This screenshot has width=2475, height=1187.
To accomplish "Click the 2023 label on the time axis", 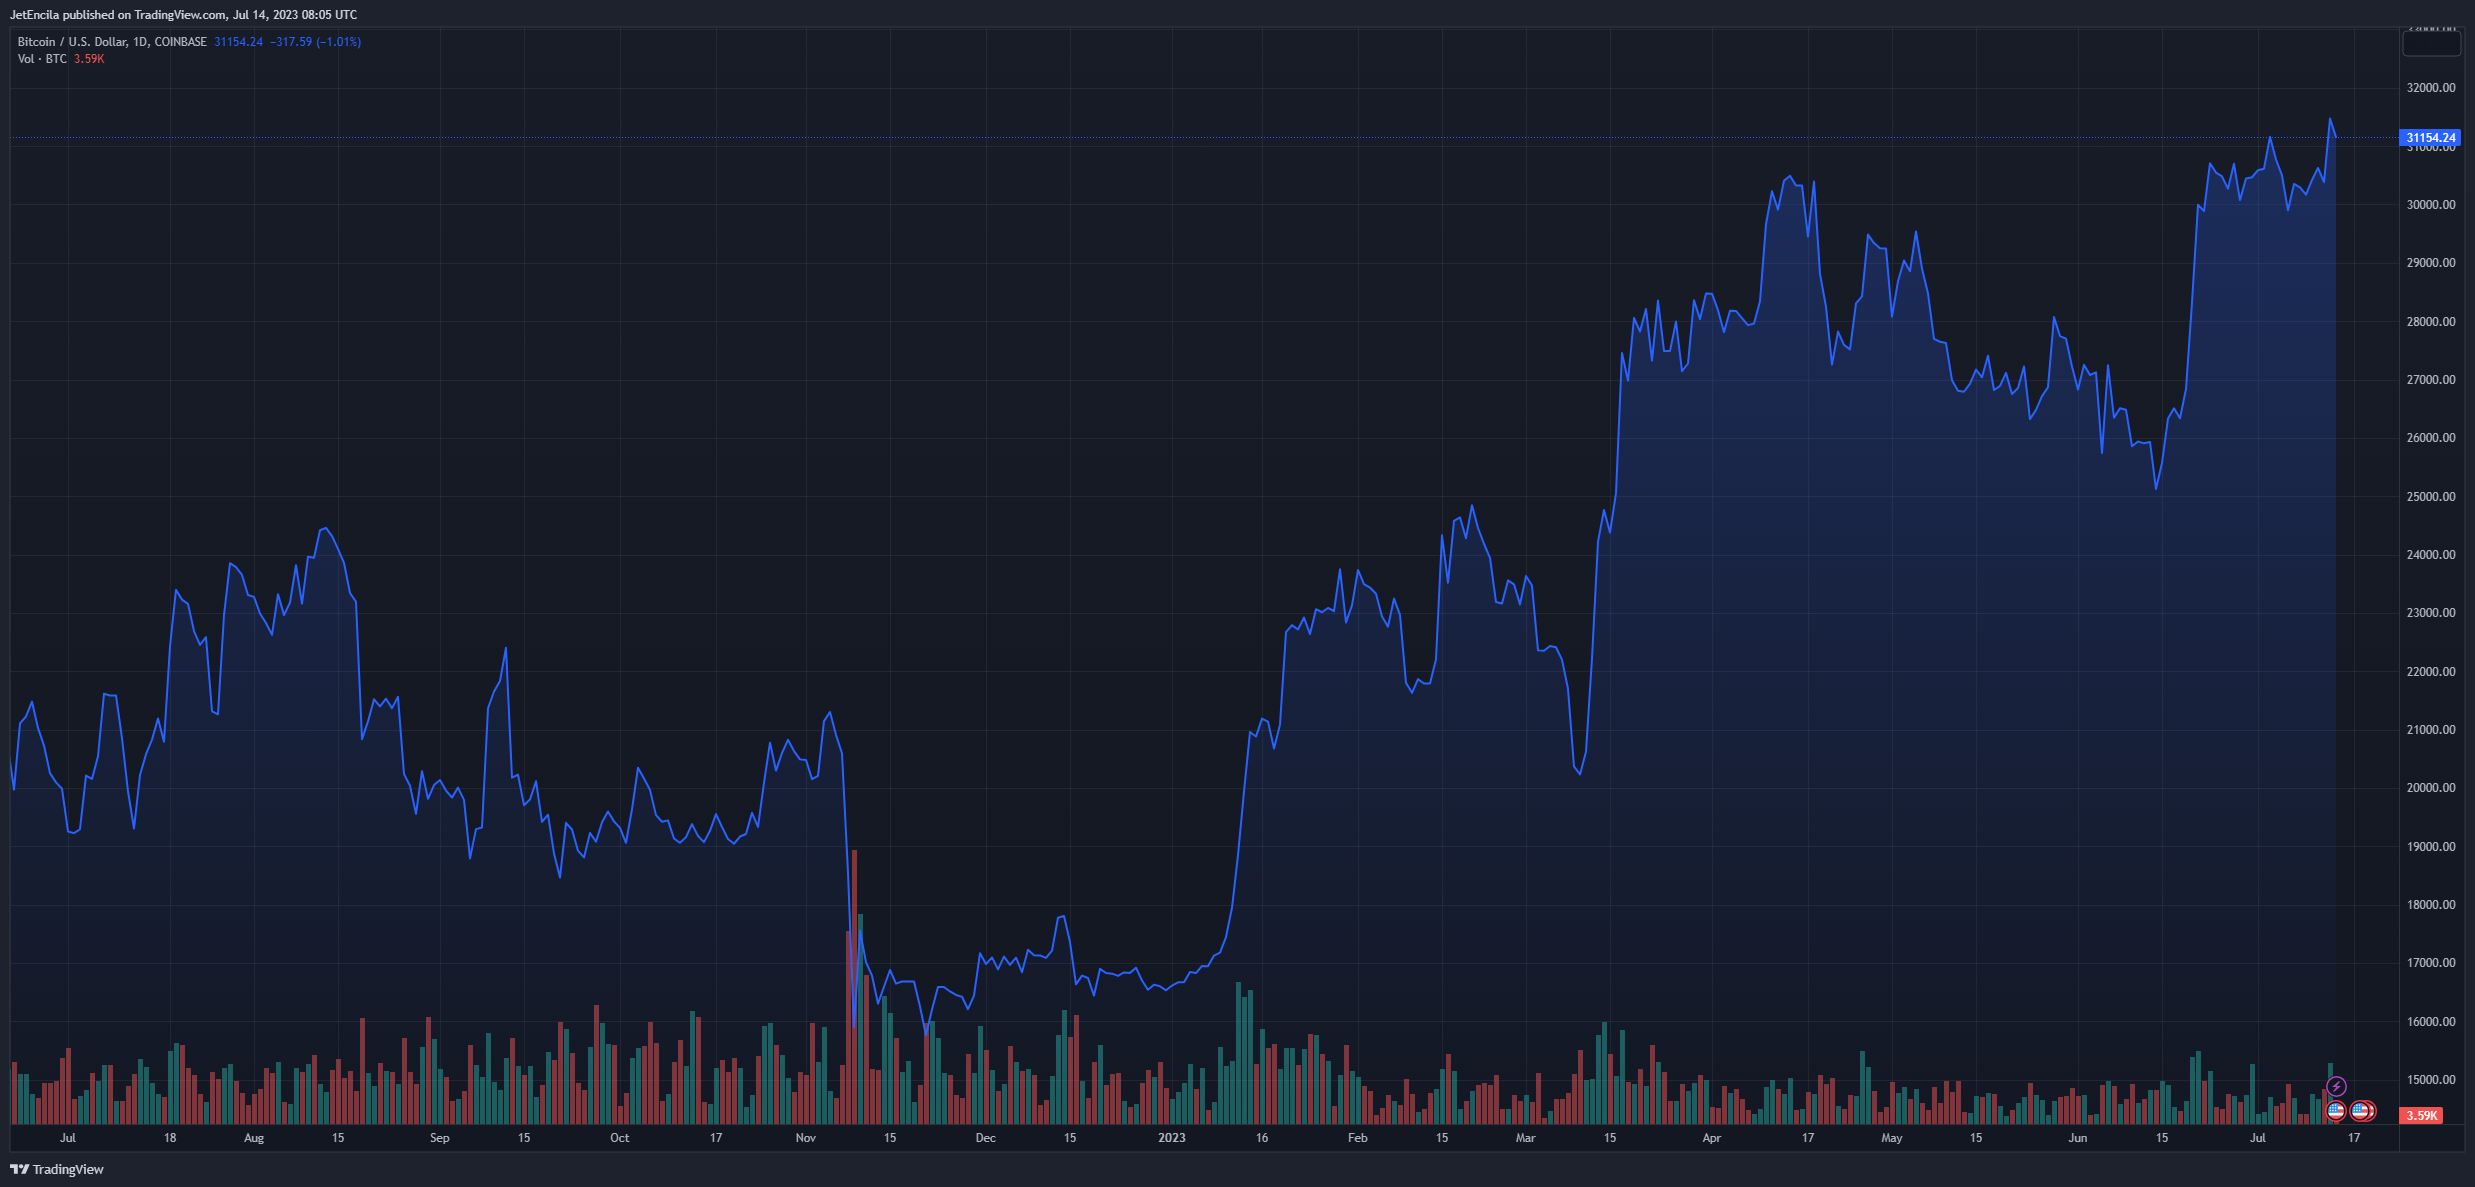I will coord(1172,1138).
